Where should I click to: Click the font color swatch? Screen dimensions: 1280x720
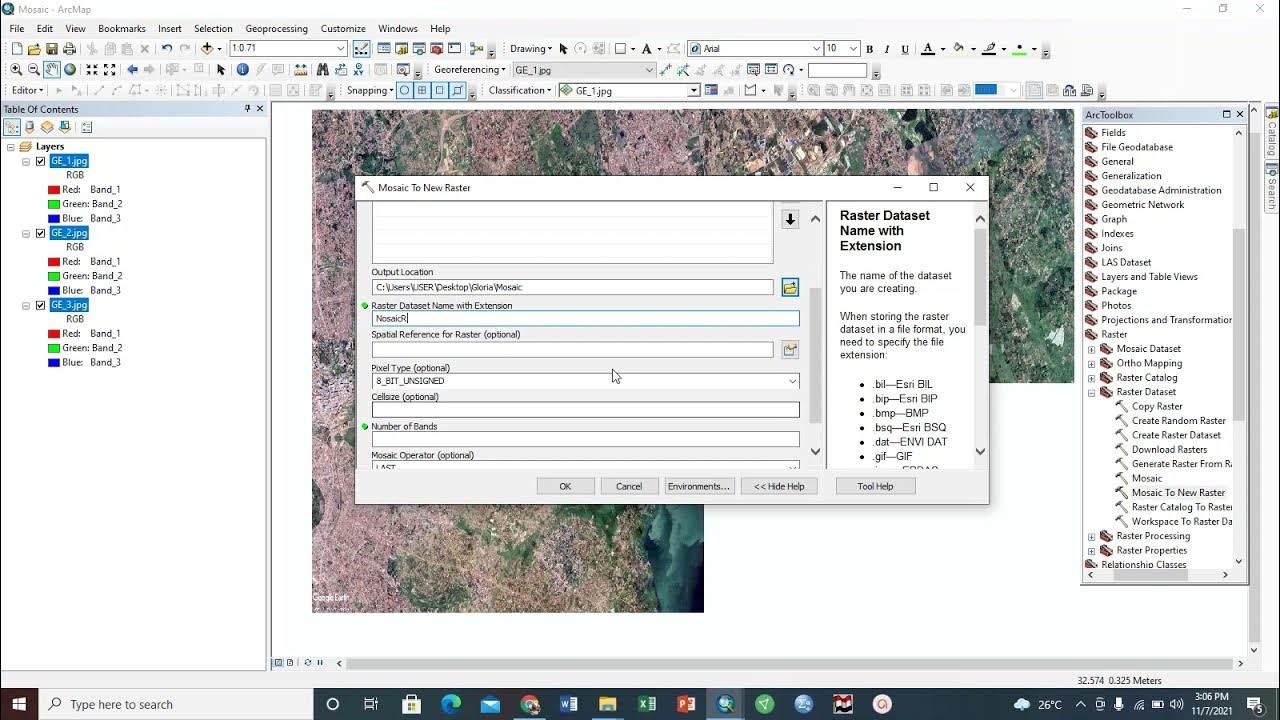(927, 48)
